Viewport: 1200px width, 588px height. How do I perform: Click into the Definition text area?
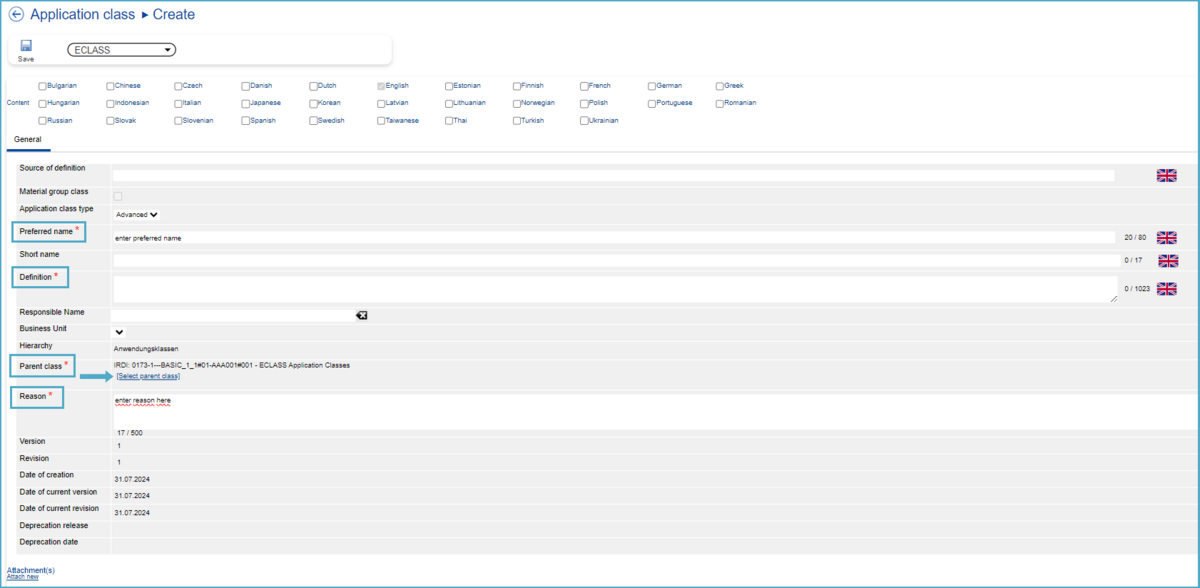[614, 289]
